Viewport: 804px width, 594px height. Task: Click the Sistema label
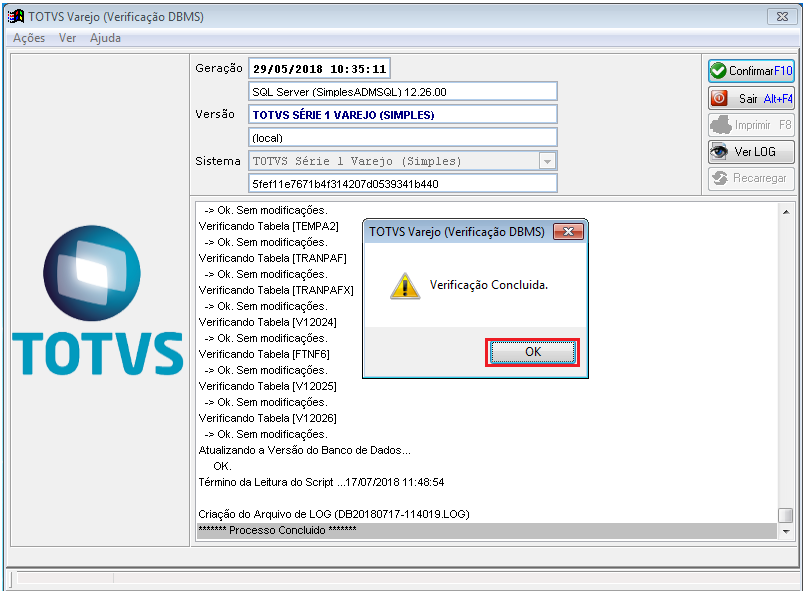tap(218, 161)
